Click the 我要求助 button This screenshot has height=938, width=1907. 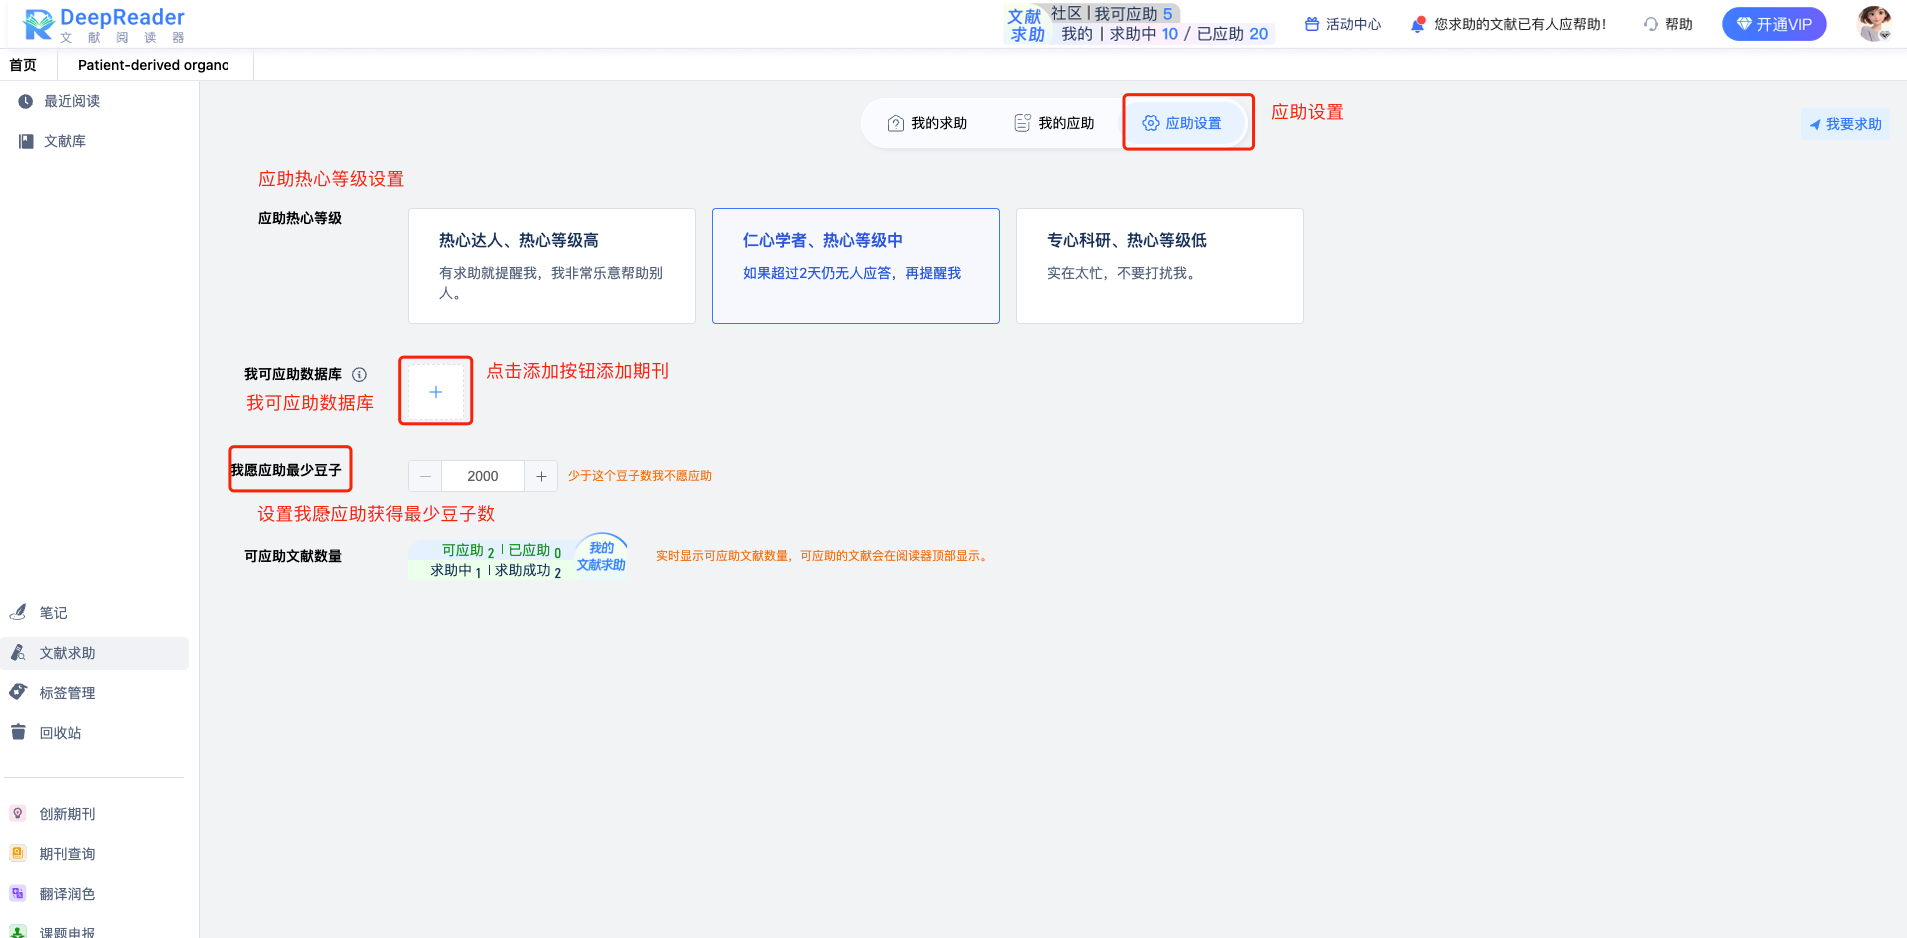(1845, 124)
